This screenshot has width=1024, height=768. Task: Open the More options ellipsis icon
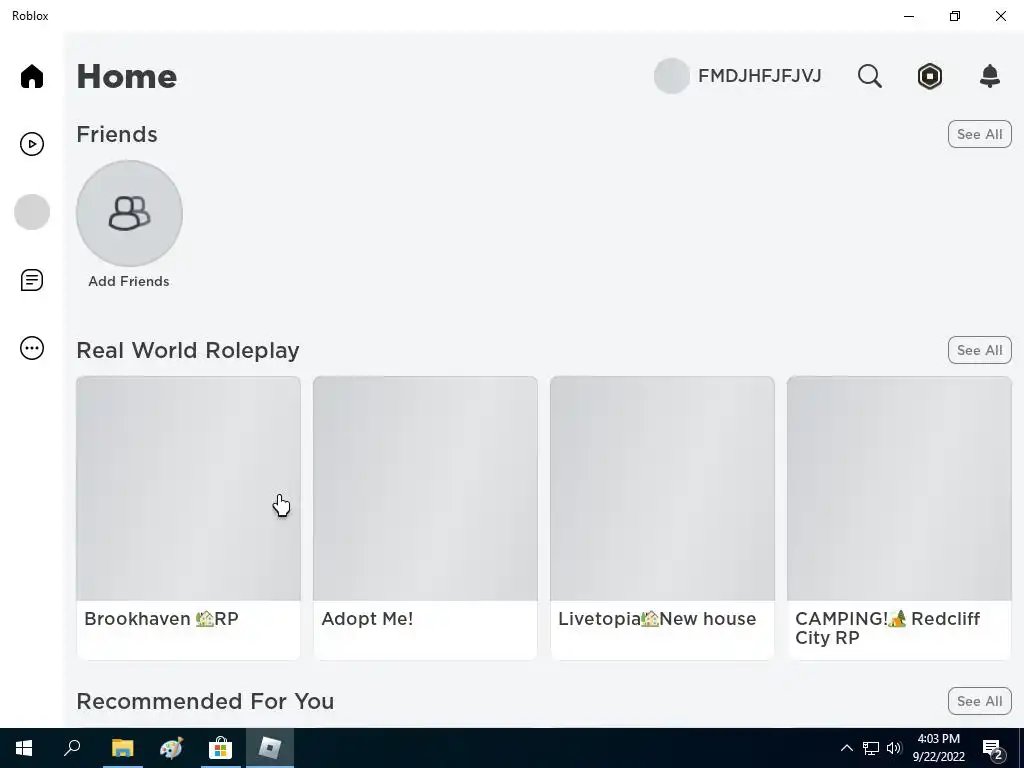point(31,347)
